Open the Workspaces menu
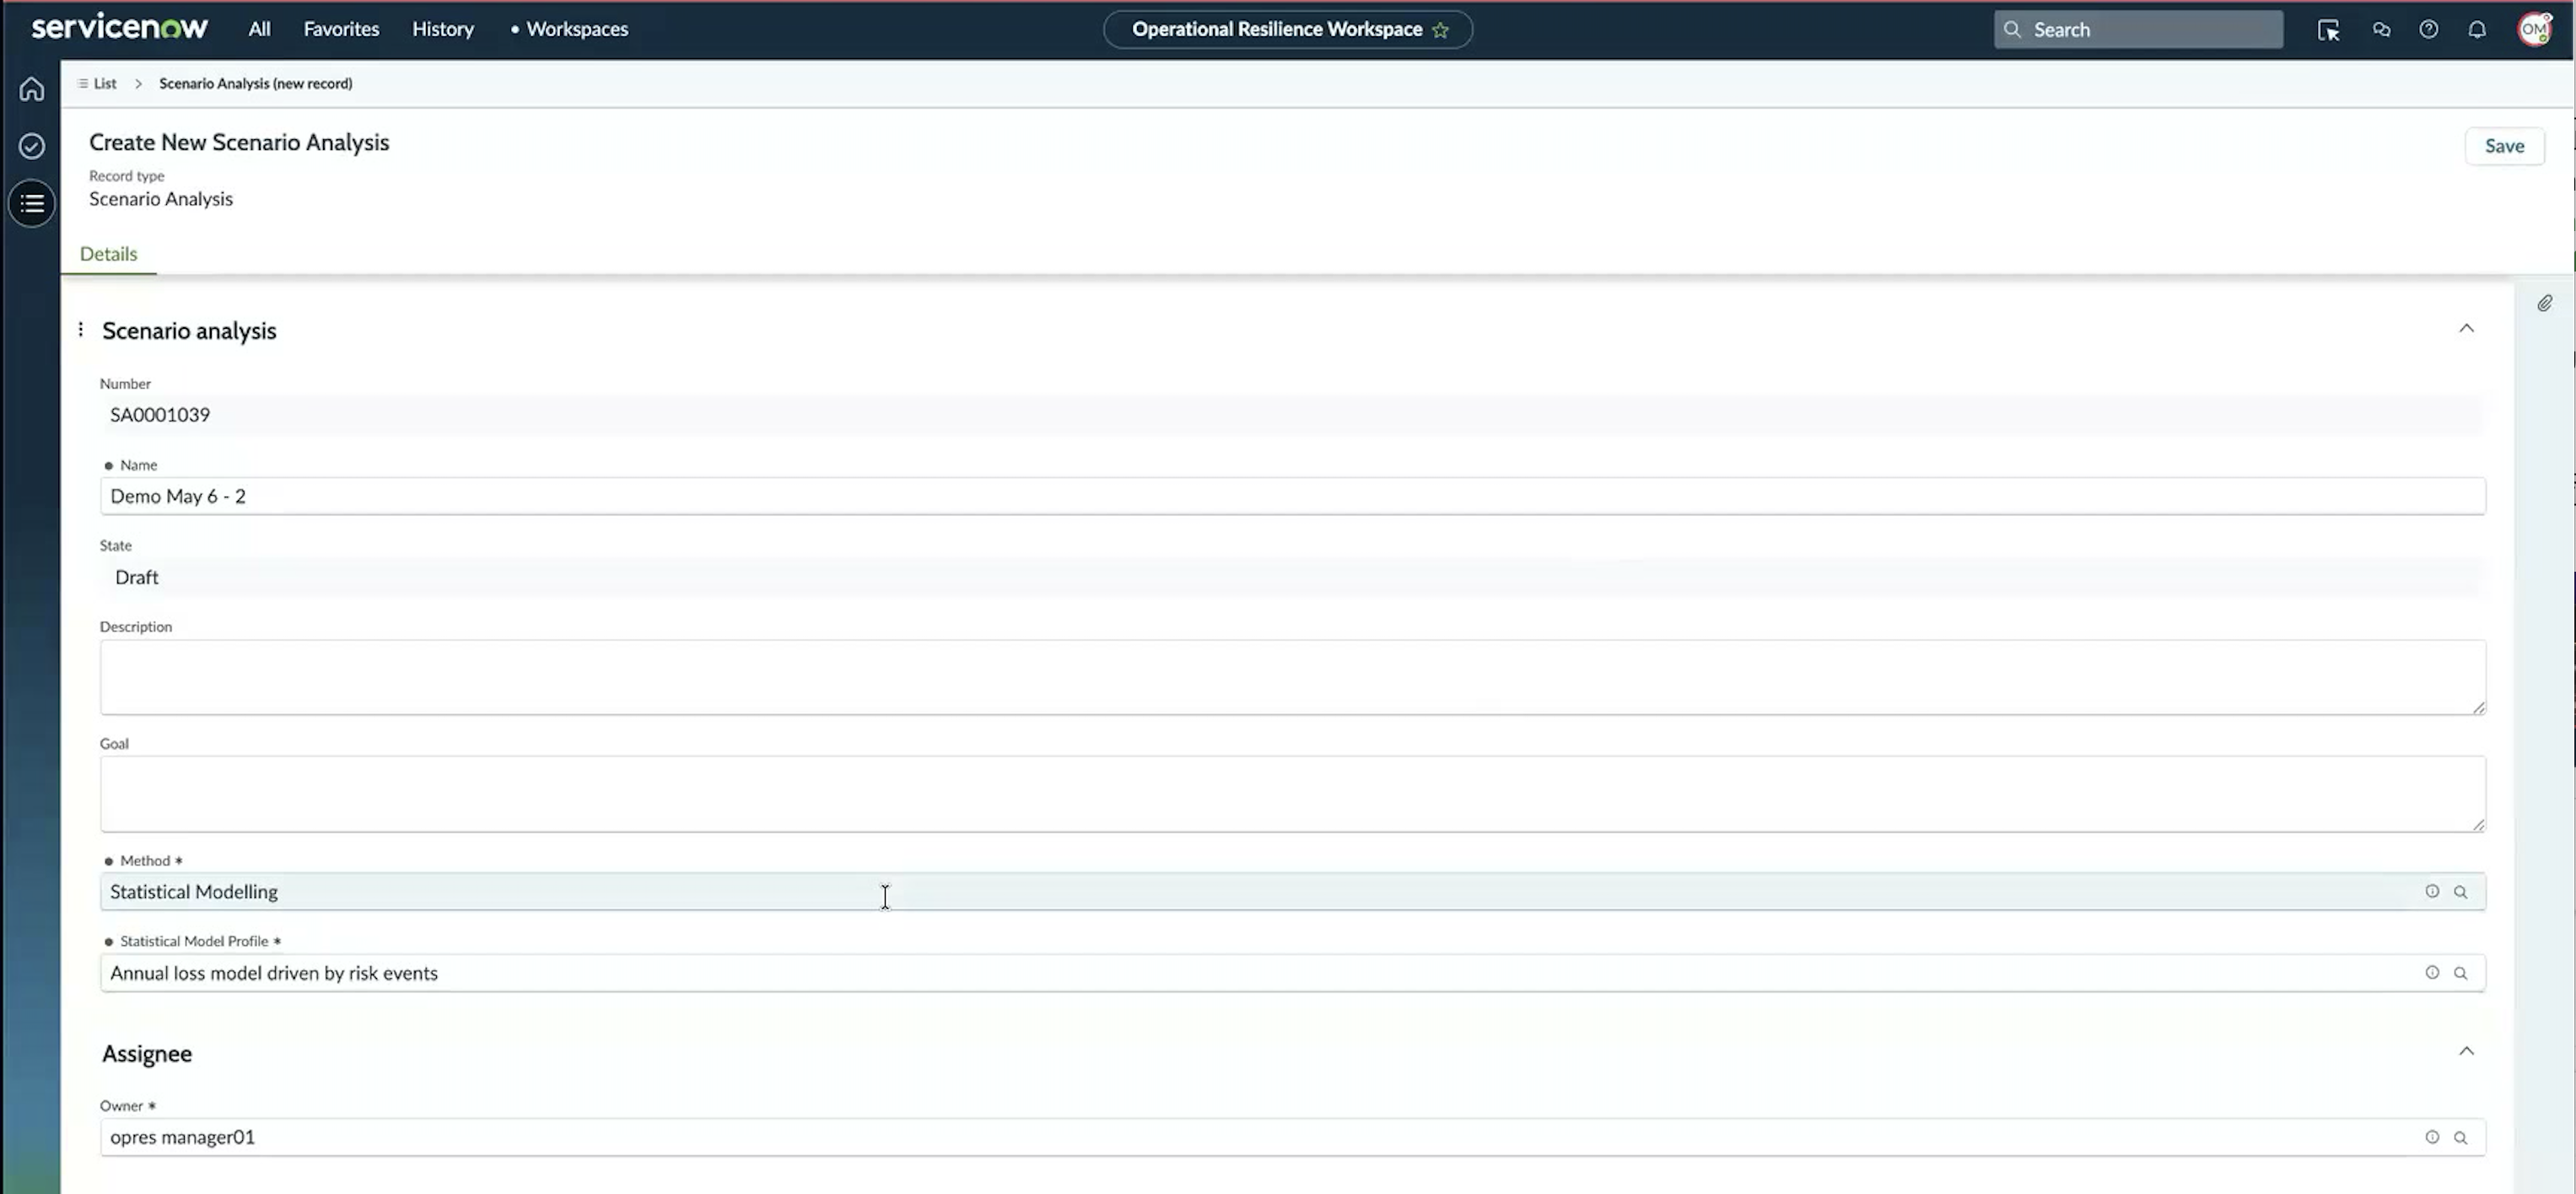Screen dimensions: 2576x1194 click(x=577, y=29)
